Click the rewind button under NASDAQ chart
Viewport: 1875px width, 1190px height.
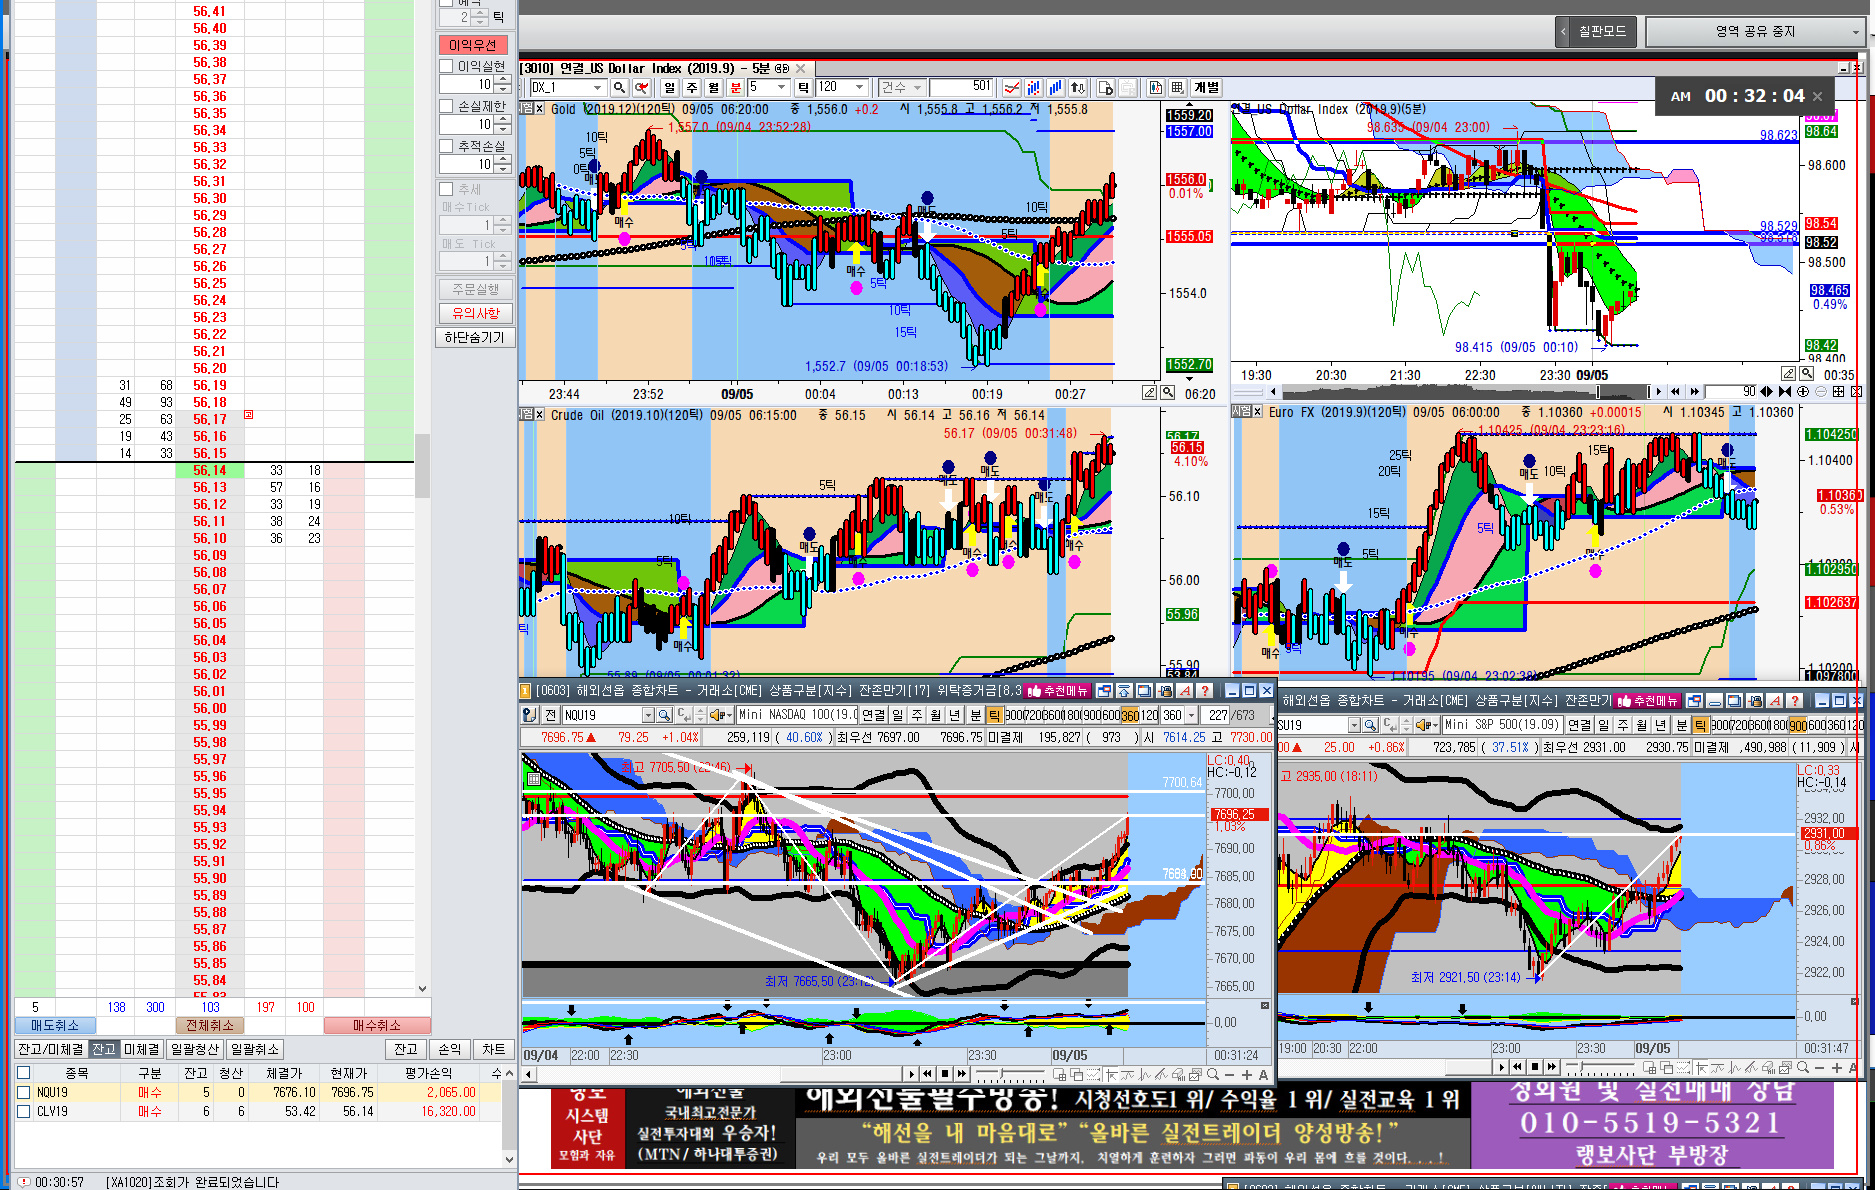[927, 1074]
